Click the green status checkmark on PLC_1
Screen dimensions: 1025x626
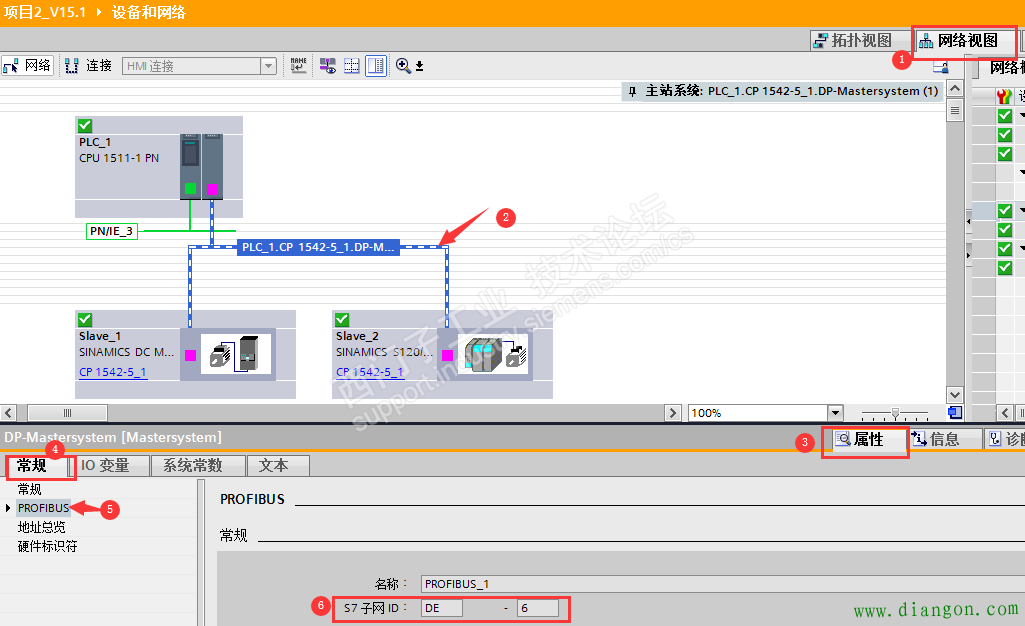coord(83,125)
